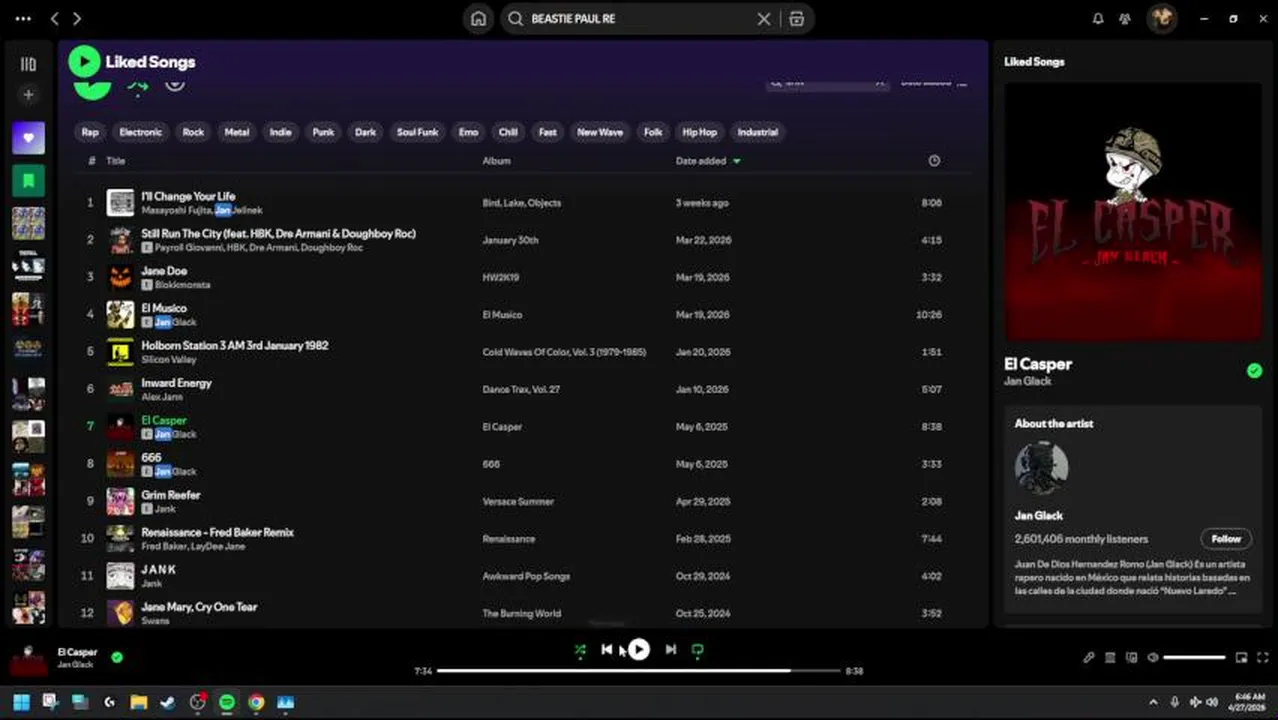1278x720 pixels.
Task: Filter by the Hip Hop genre chip
Action: click(700, 132)
